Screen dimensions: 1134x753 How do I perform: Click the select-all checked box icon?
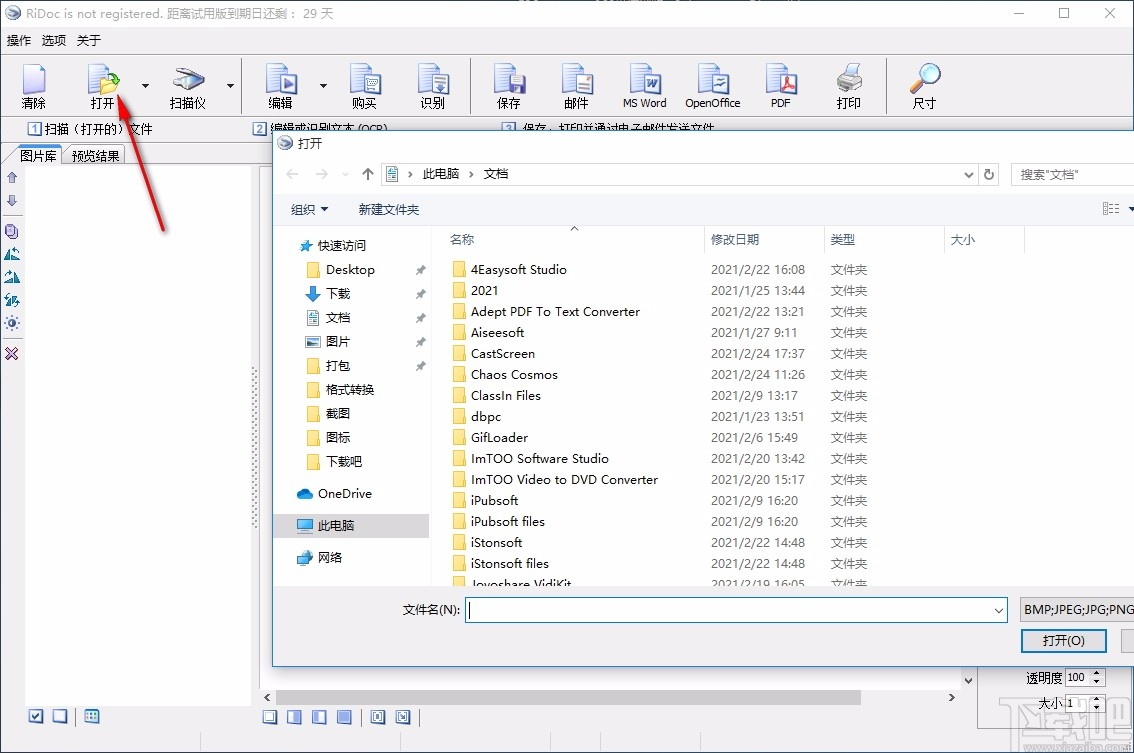36,716
